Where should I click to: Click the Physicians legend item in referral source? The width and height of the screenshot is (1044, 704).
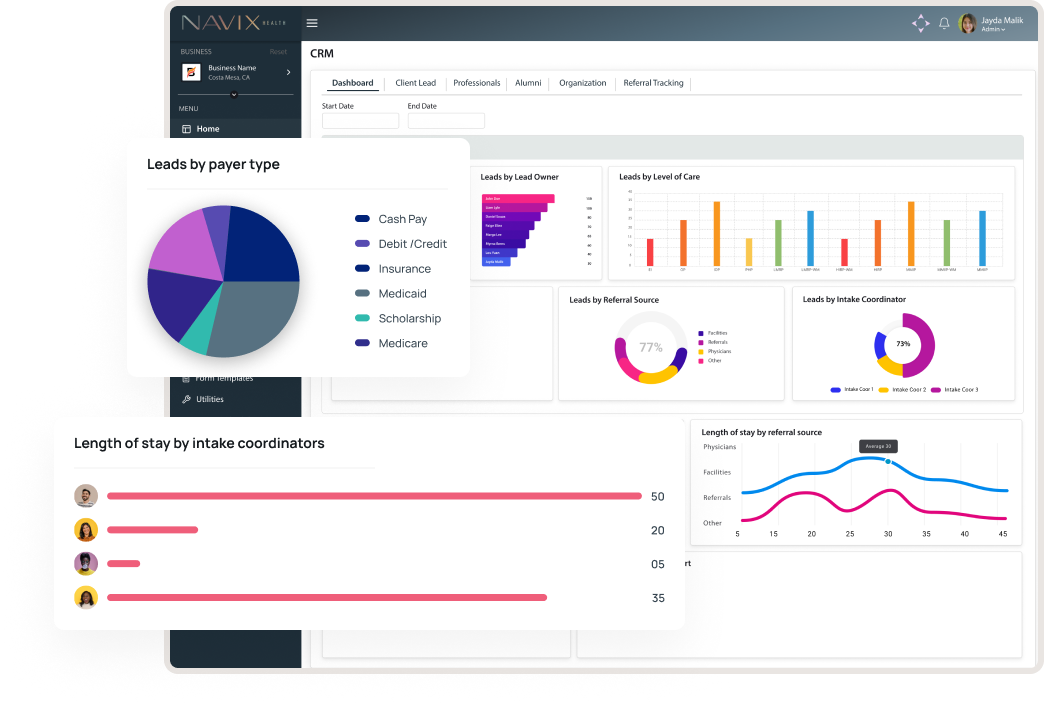[x=714, y=352]
